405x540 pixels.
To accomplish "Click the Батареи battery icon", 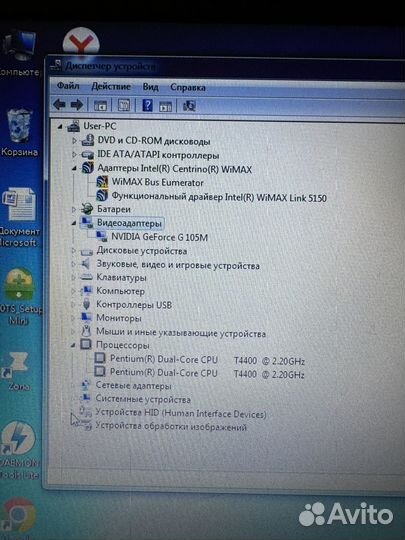I will click(87, 209).
